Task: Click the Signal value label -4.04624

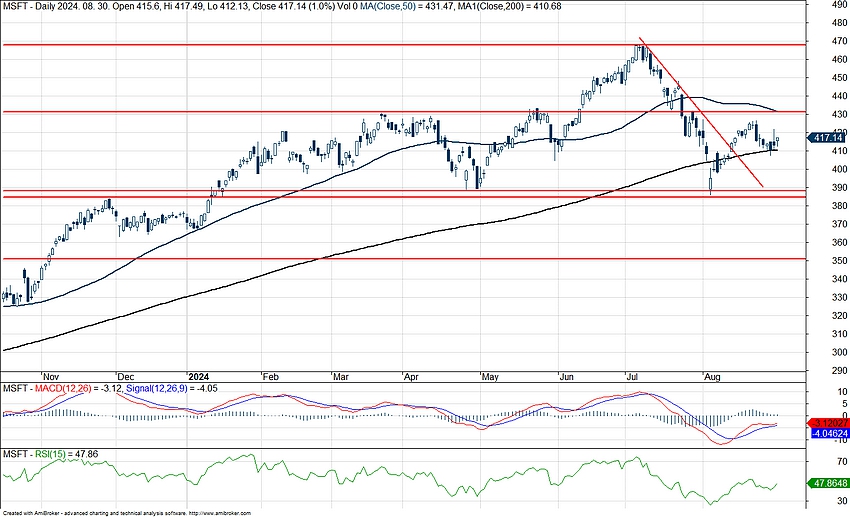Action: pyautogui.click(x=830, y=434)
